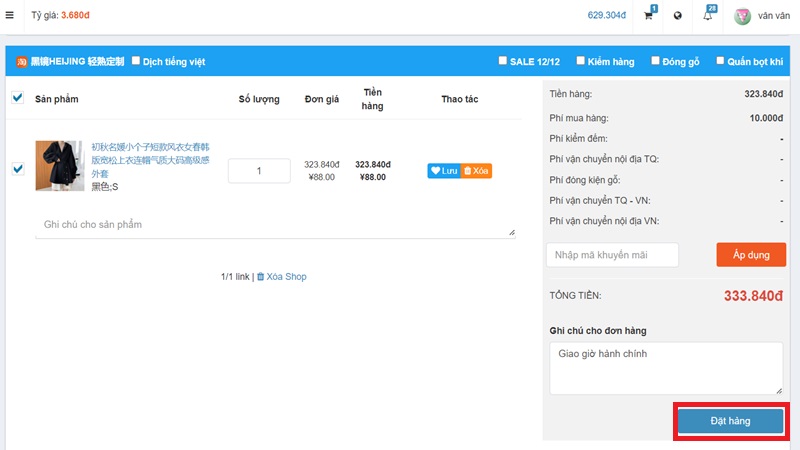
Task: Open the Chinese product title link
Action: point(150,159)
